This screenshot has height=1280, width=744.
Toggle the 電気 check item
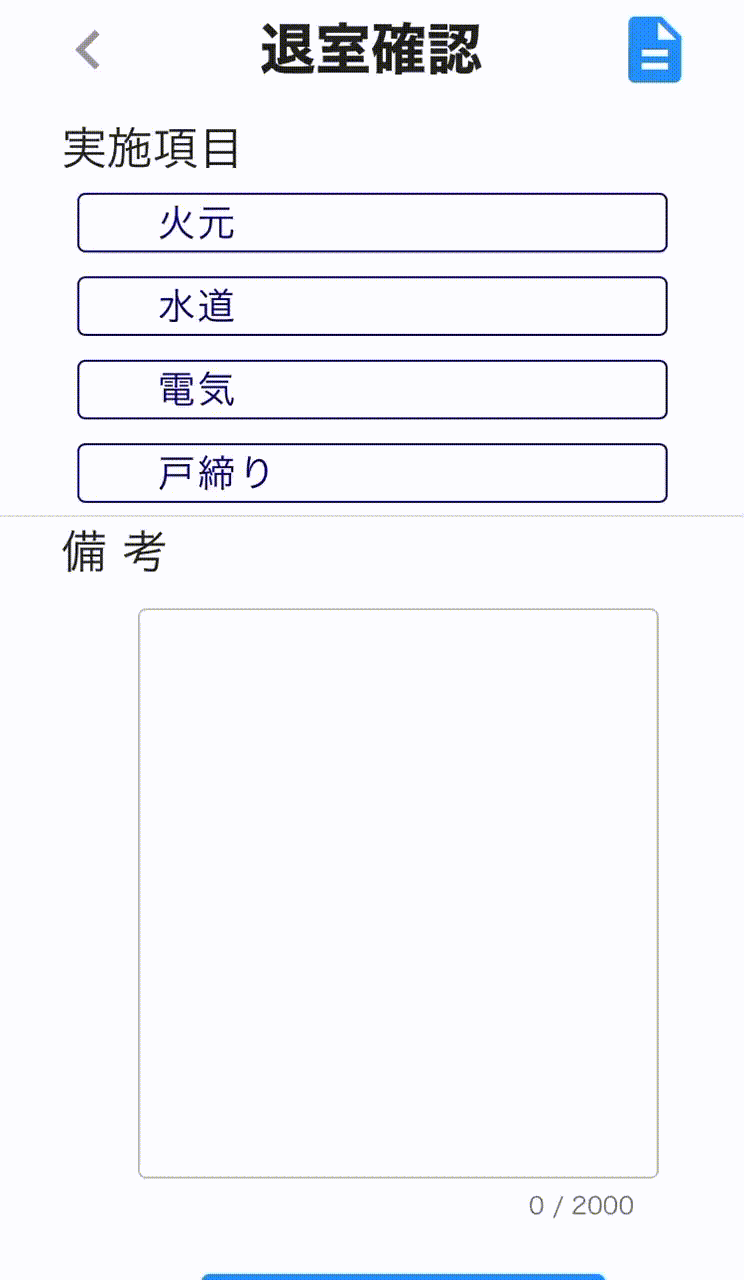pyautogui.click(x=372, y=390)
